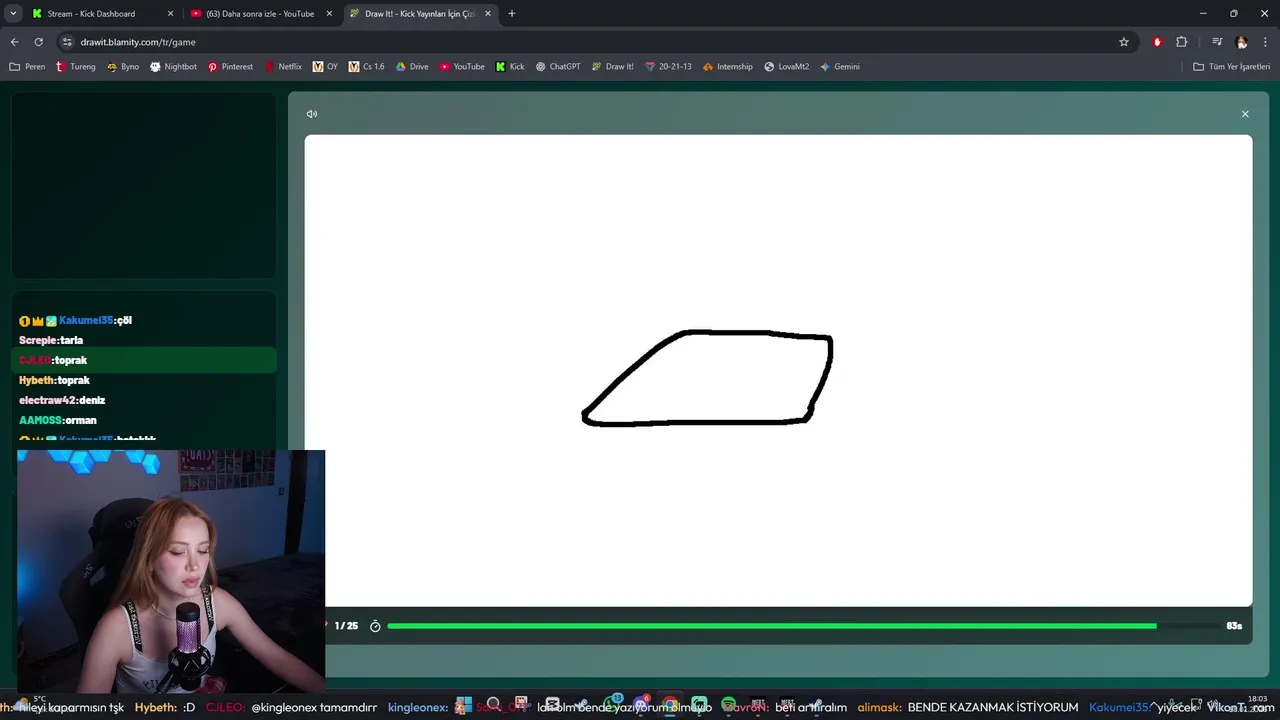The width and height of the screenshot is (1280, 720).
Task: Open a new tab with plus button
Action: click(512, 14)
